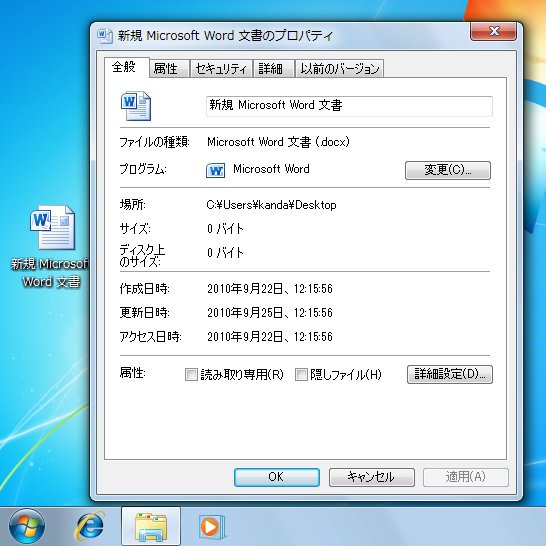Open Internet Explorer from the taskbar
The image size is (546, 546).
click(x=89, y=526)
